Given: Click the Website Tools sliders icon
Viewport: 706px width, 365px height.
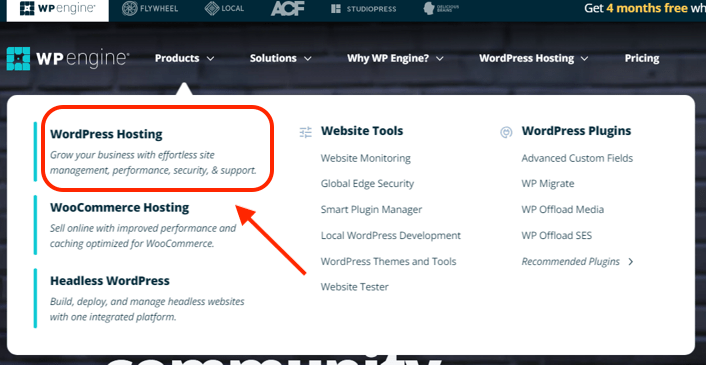Looking at the screenshot, I should pos(305,132).
